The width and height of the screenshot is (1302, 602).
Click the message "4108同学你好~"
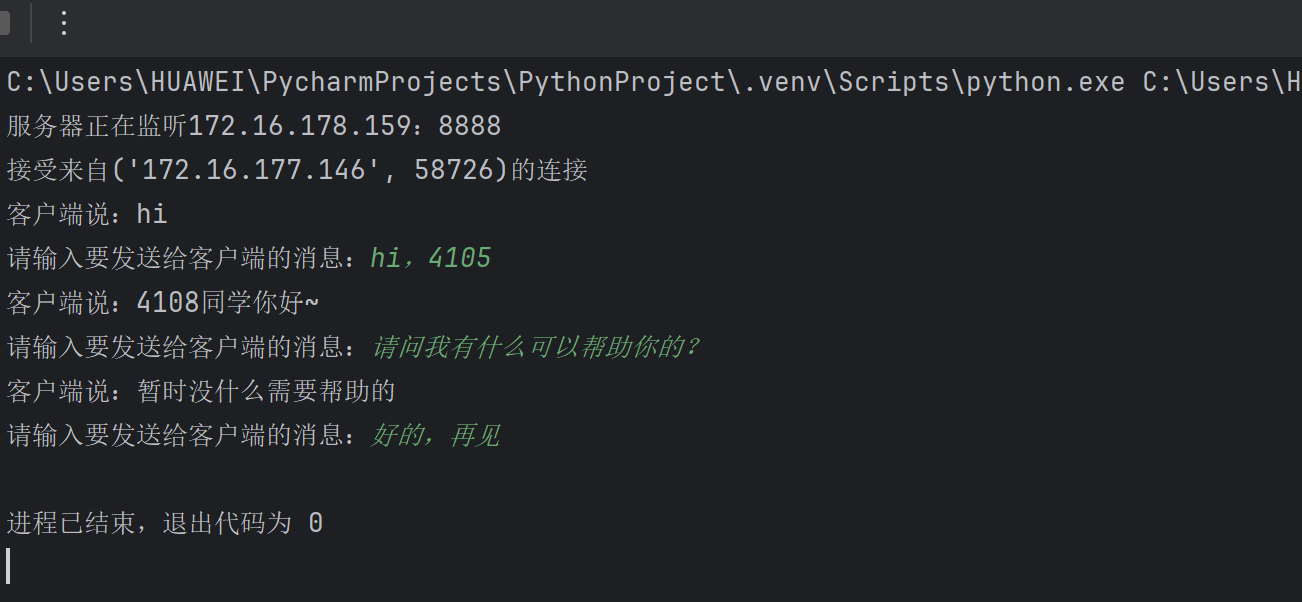[228, 302]
